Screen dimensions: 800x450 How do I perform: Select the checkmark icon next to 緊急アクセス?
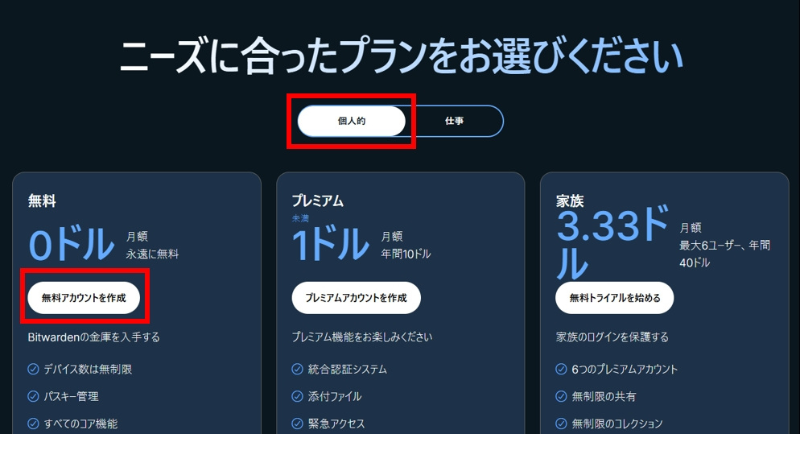click(x=298, y=424)
